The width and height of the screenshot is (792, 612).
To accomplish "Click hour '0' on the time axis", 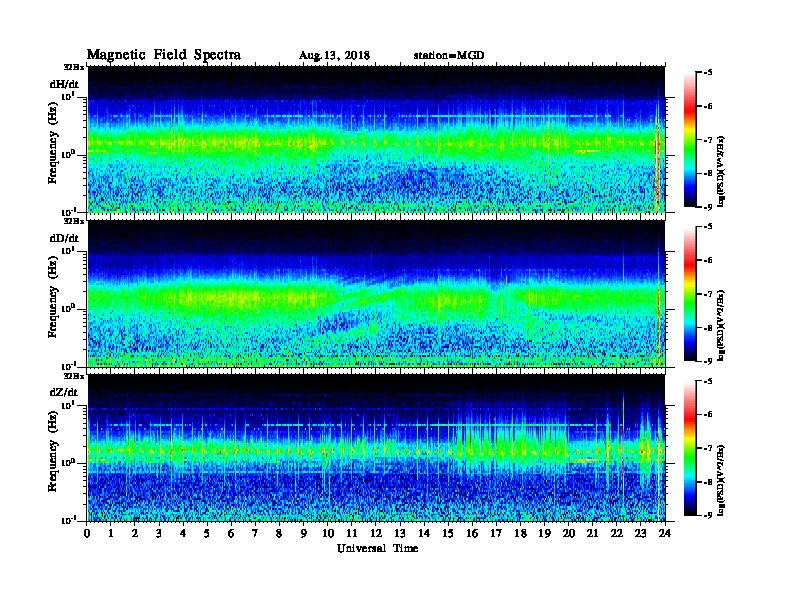I will tap(87, 533).
